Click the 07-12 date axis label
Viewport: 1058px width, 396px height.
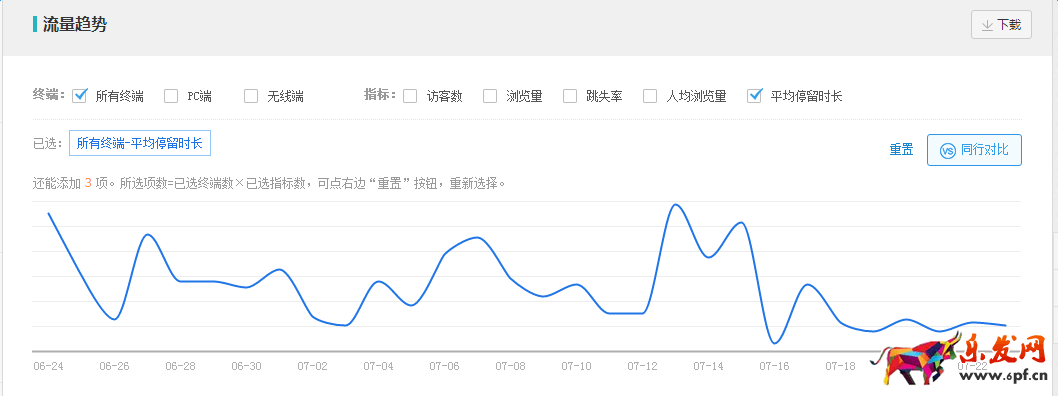[x=642, y=366]
